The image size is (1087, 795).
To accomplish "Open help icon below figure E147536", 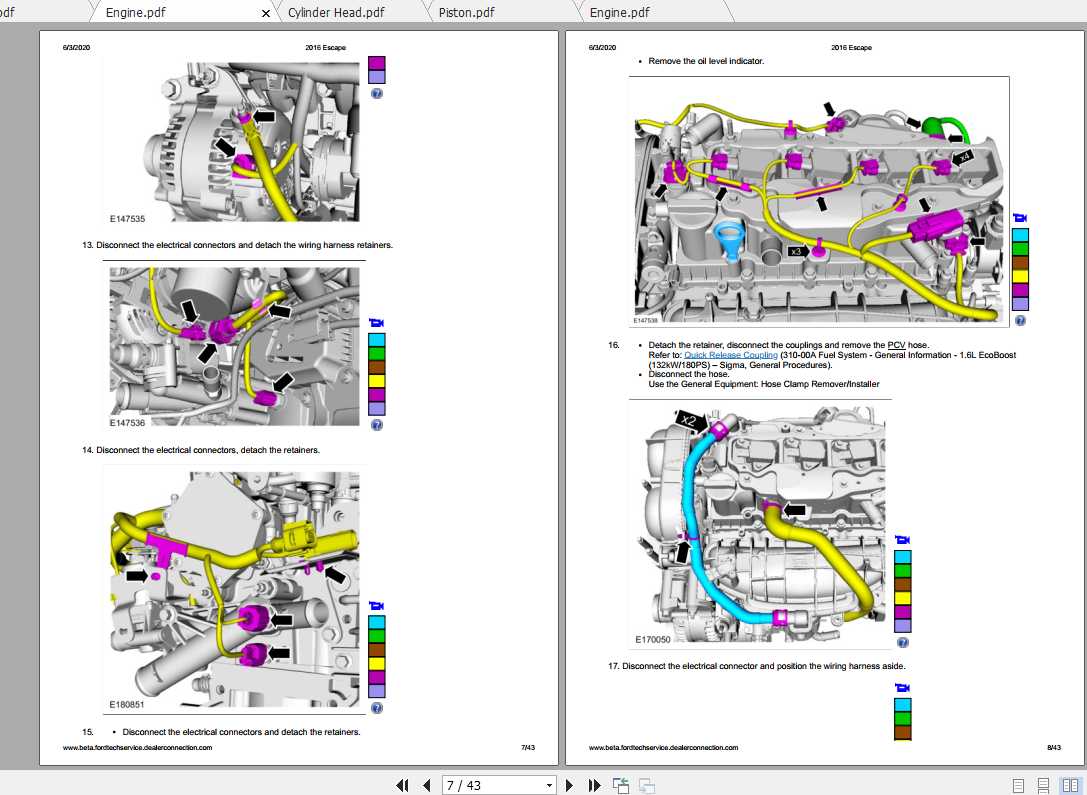I will pyautogui.click(x=377, y=424).
